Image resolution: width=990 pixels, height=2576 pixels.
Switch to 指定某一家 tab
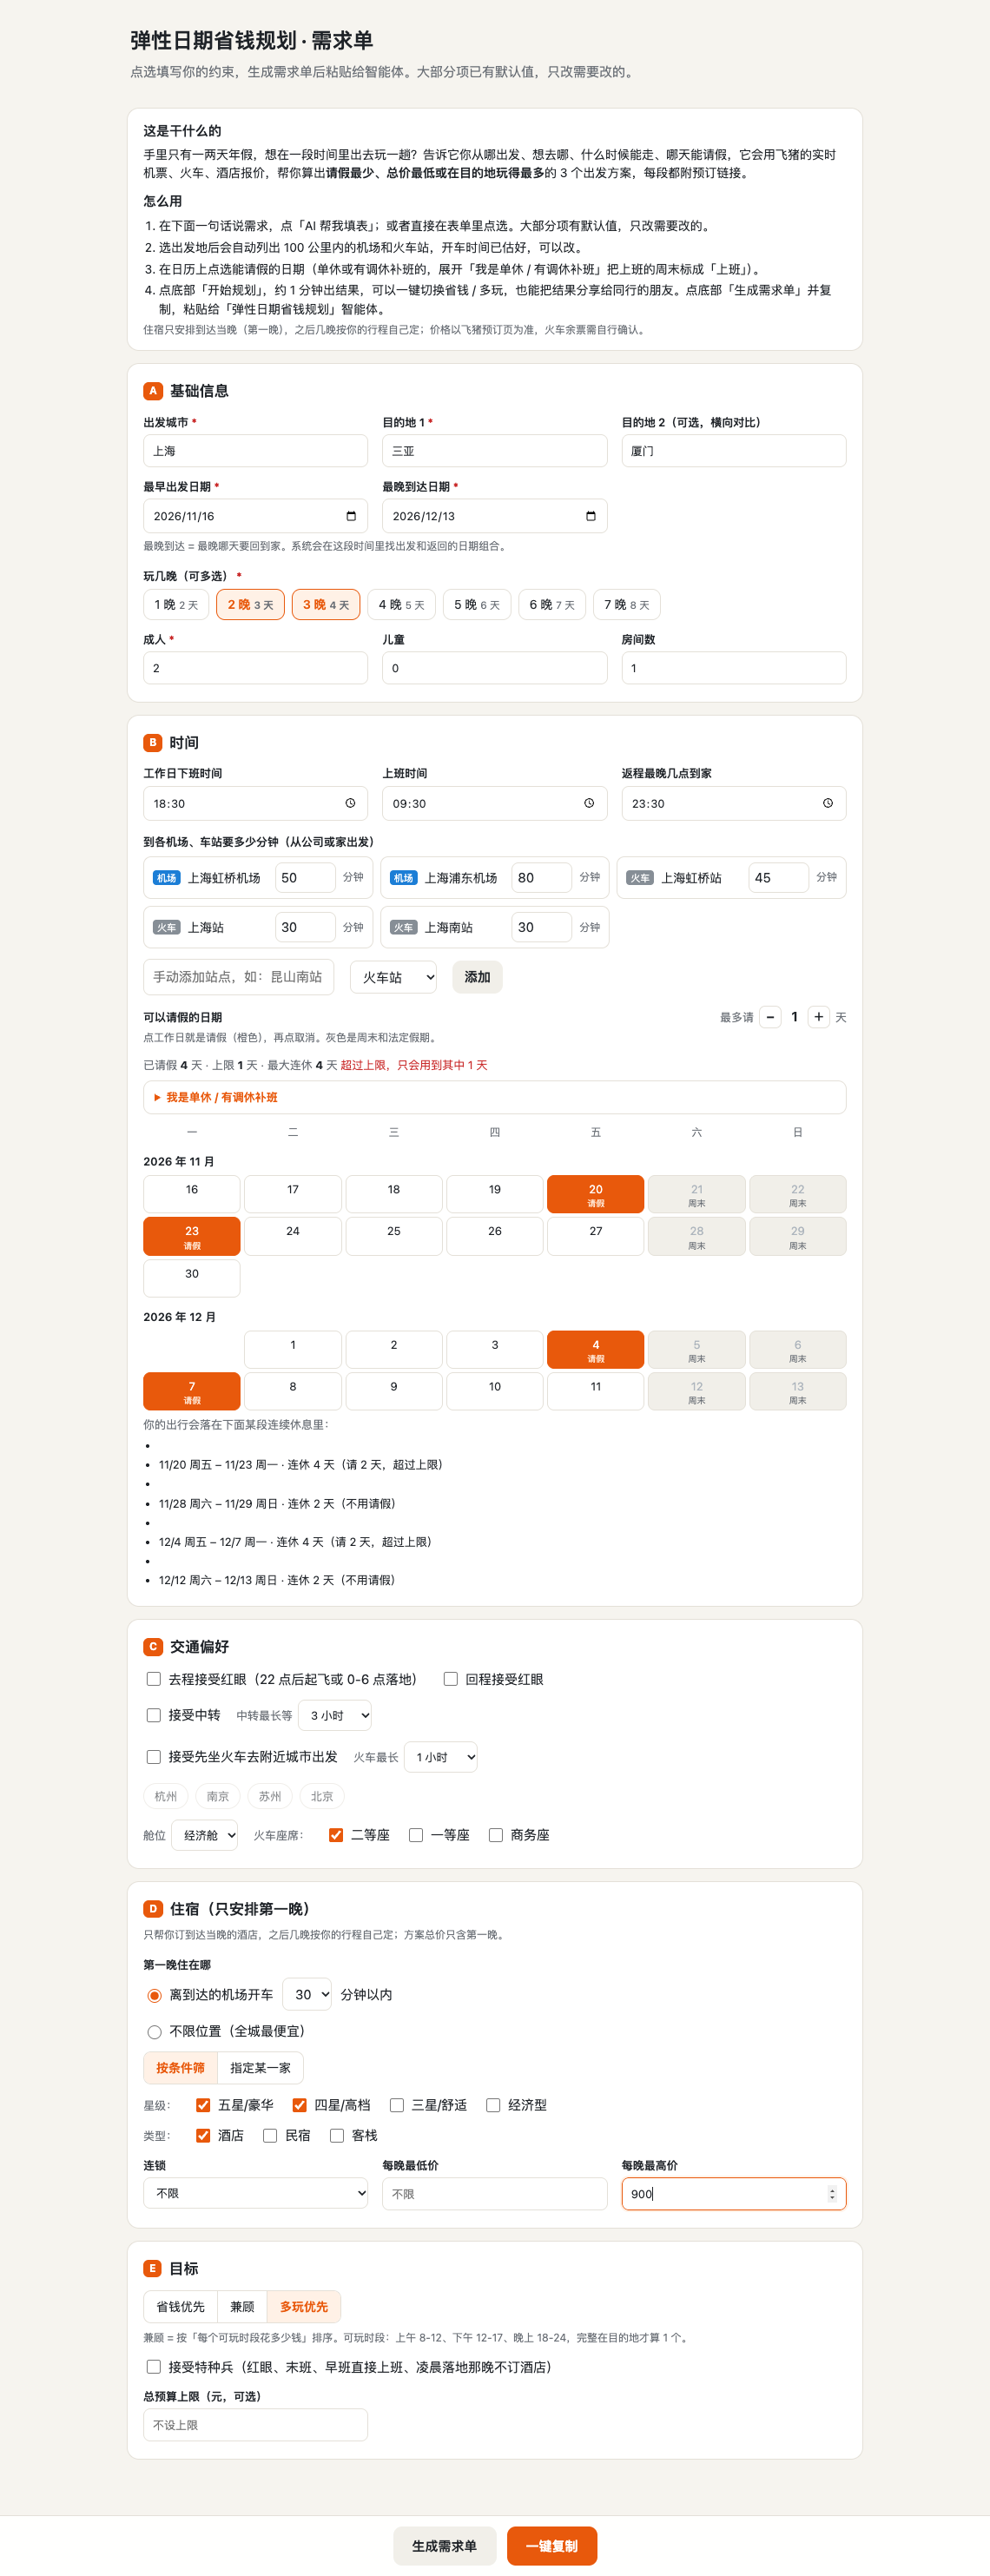[x=260, y=2068]
